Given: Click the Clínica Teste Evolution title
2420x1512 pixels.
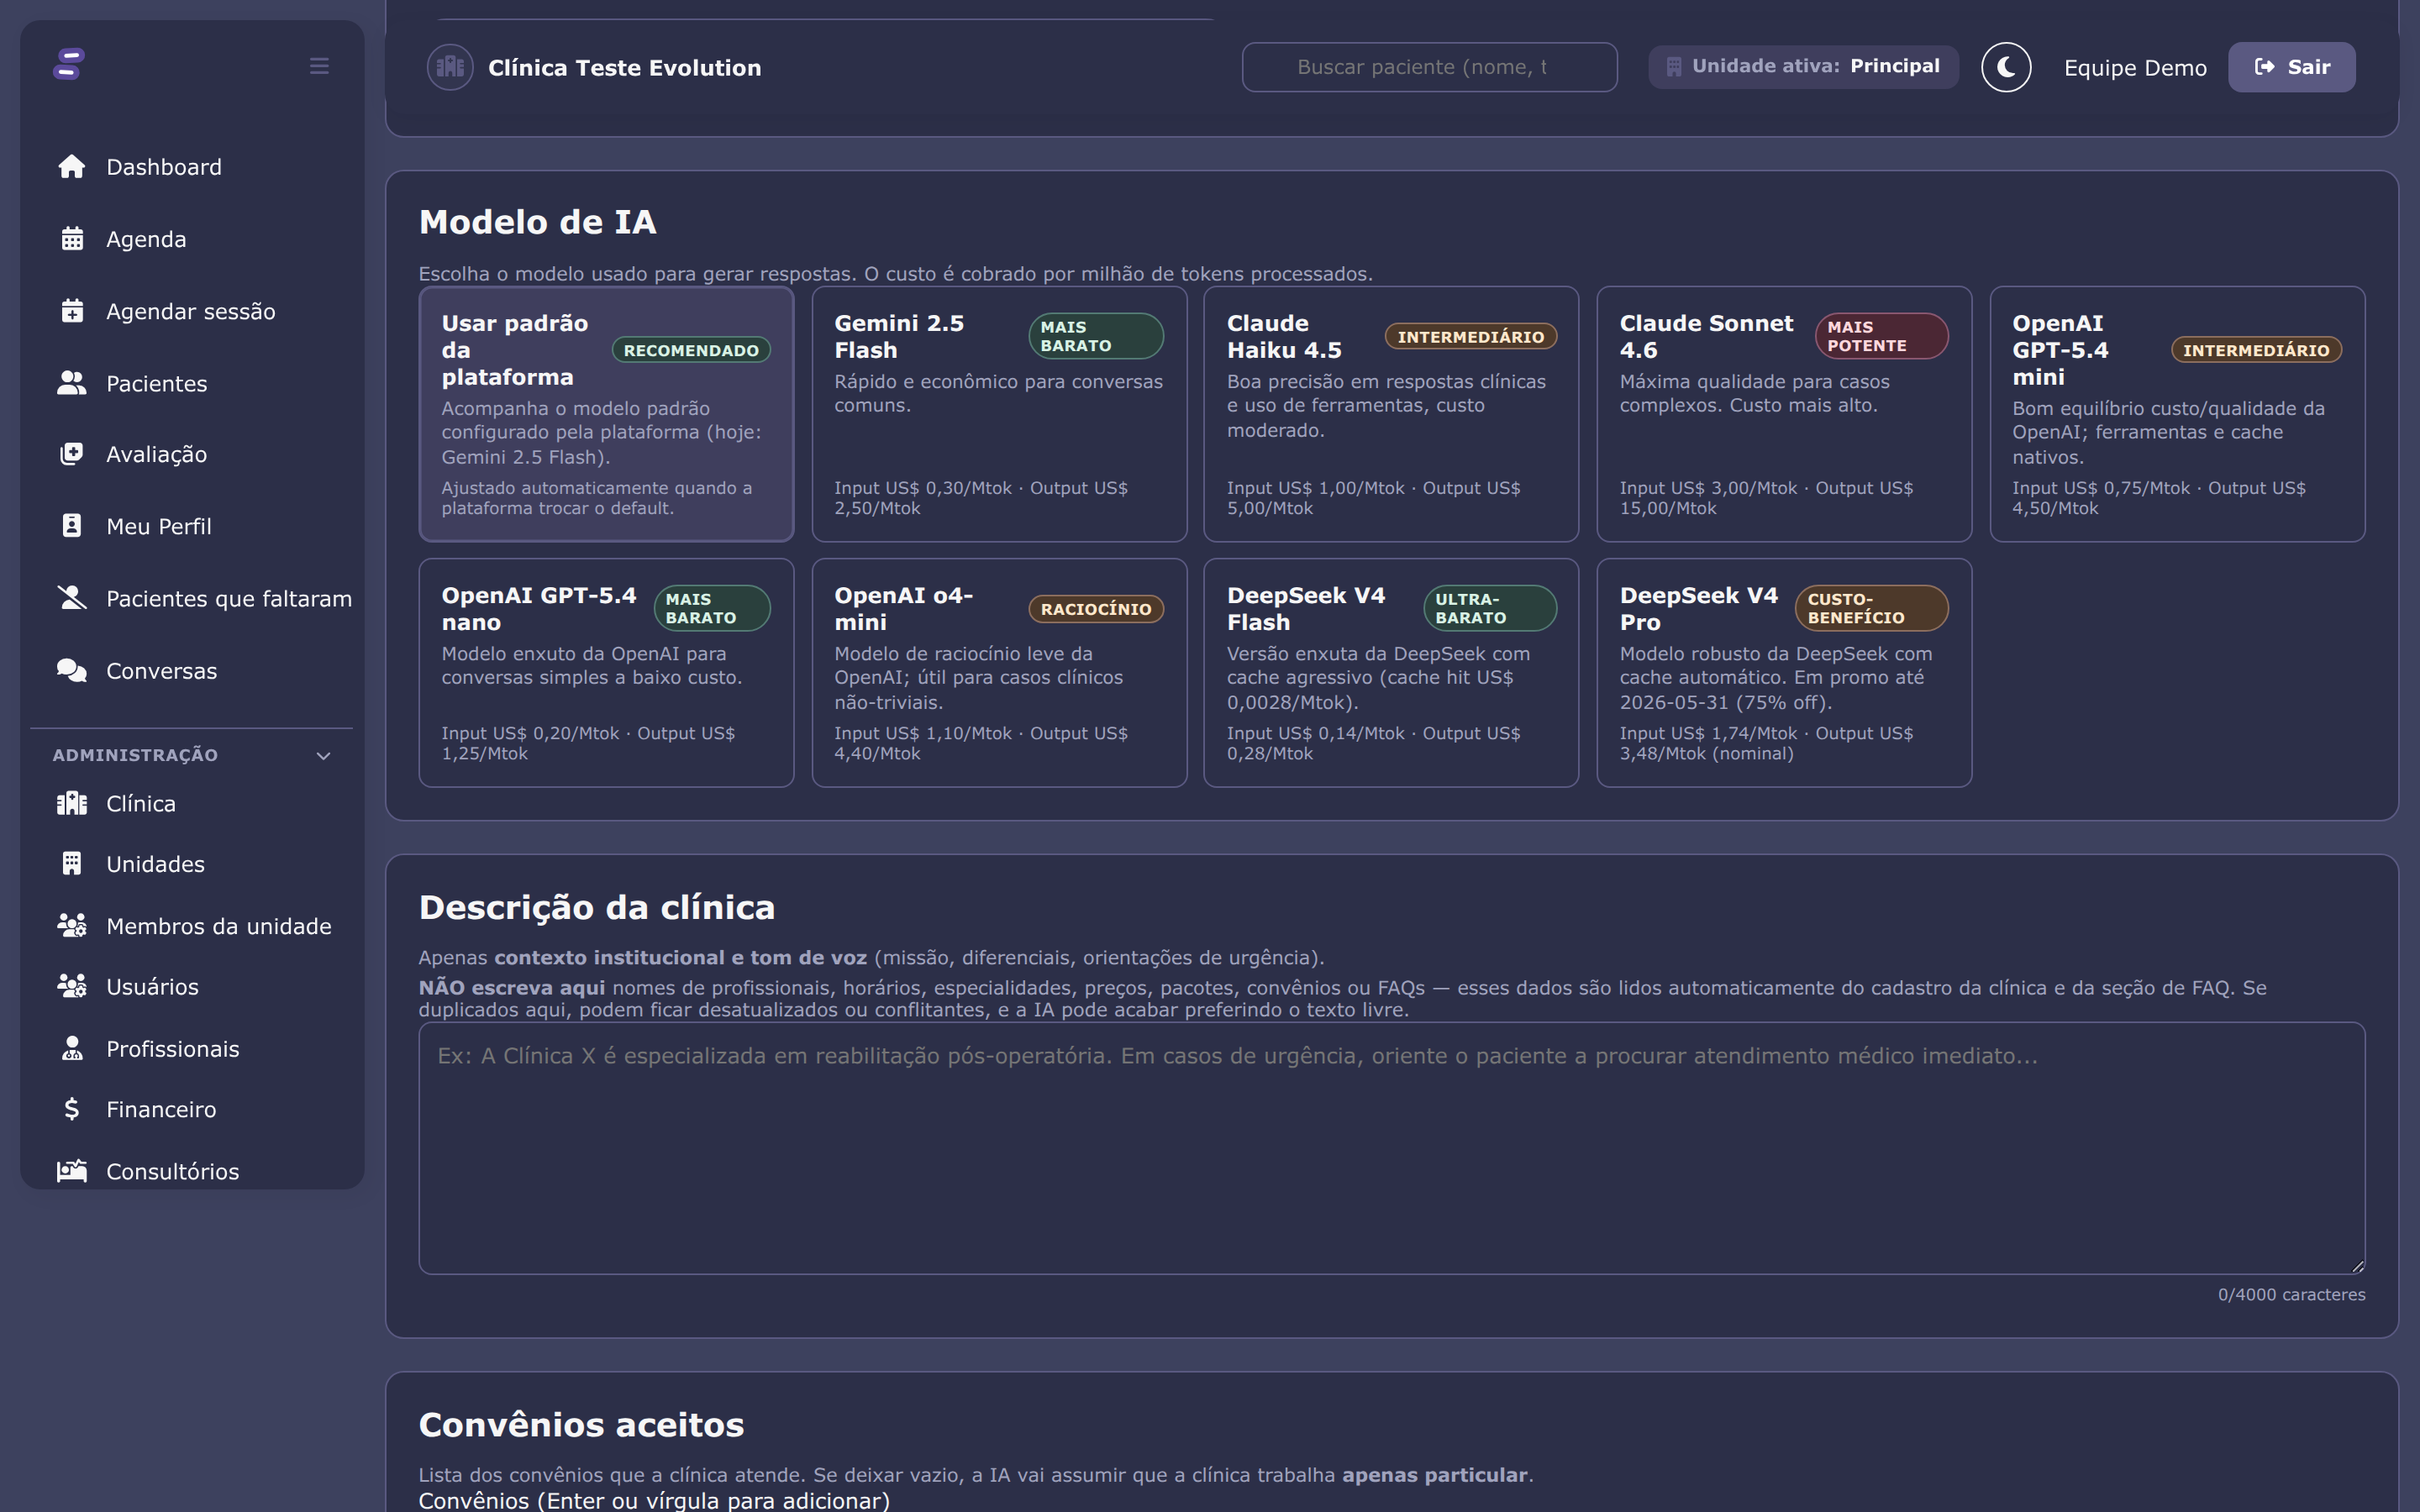Looking at the screenshot, I should [x=624, y=68].
